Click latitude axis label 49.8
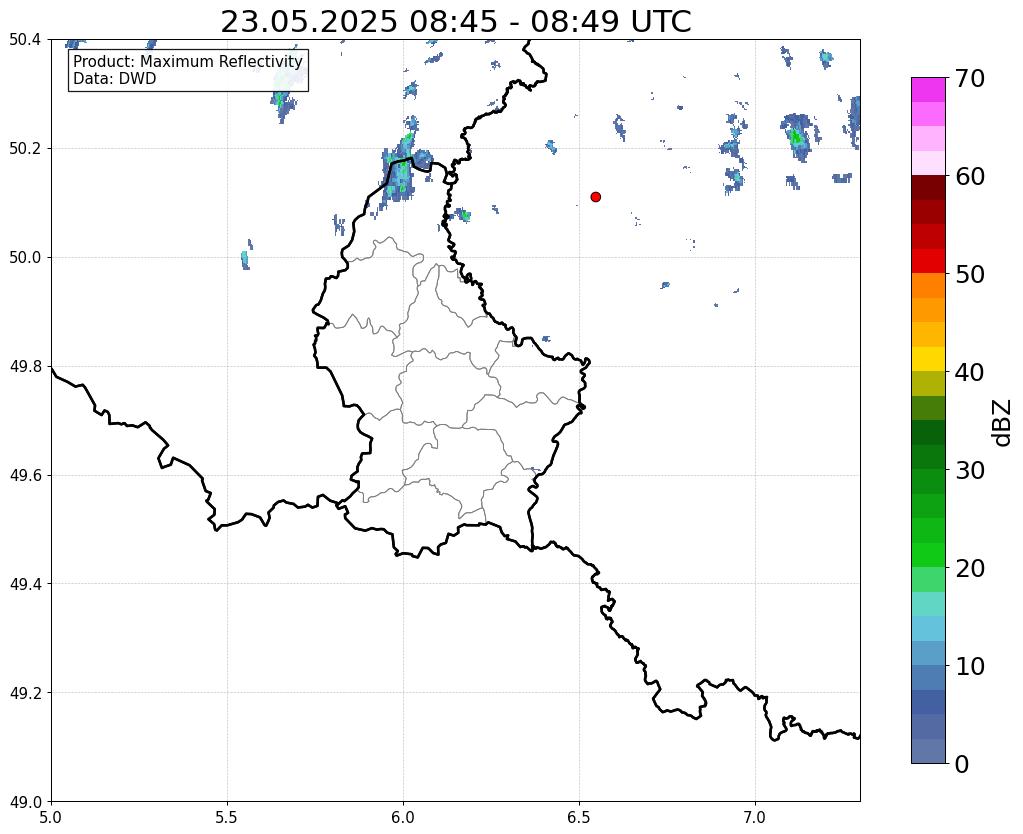Image resolution: width=1023 pixels, height=834 pixels. point(25,367)
